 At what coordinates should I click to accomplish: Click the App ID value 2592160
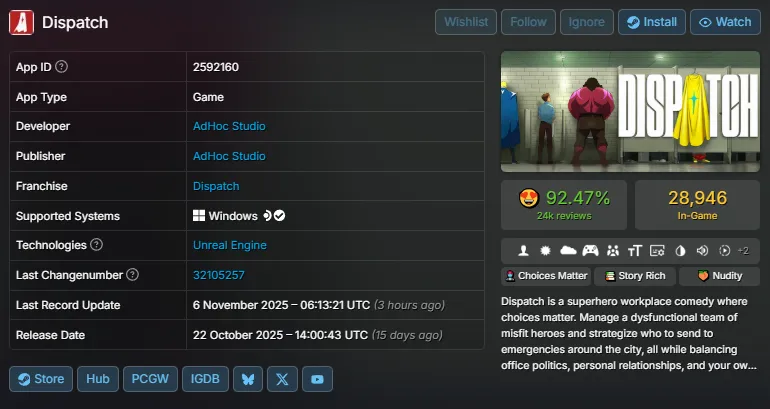216,67
